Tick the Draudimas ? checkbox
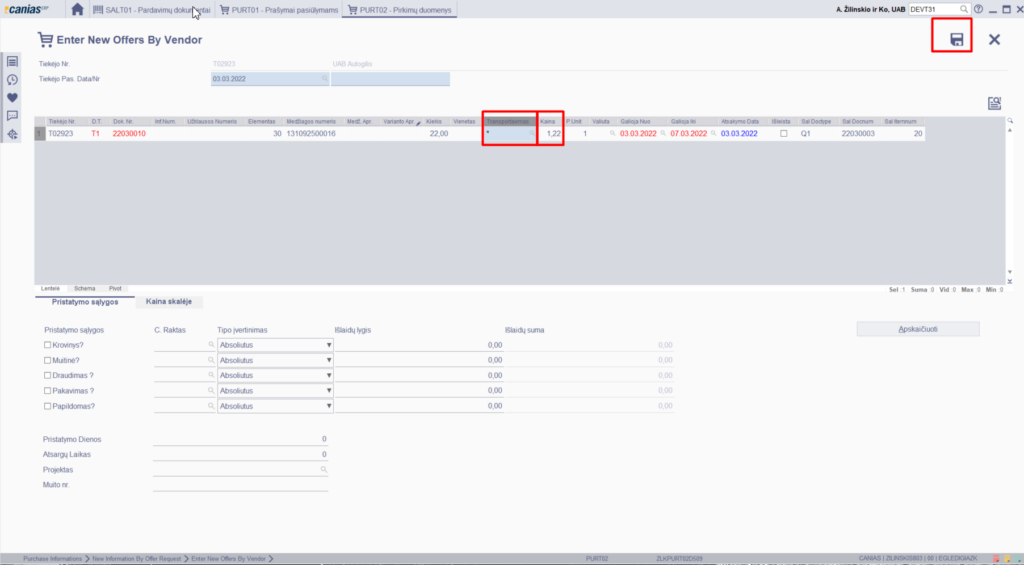Screen dimensions: 1024x565 [48, 375]
